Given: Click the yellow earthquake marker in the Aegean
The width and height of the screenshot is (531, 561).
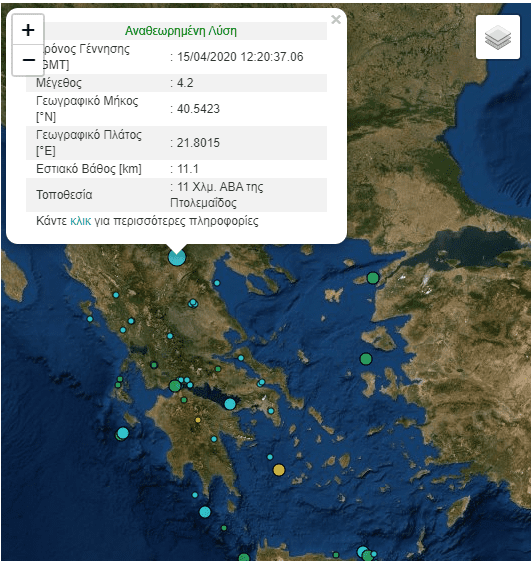Looking at the screenshot, I should (x=279, y=470).
